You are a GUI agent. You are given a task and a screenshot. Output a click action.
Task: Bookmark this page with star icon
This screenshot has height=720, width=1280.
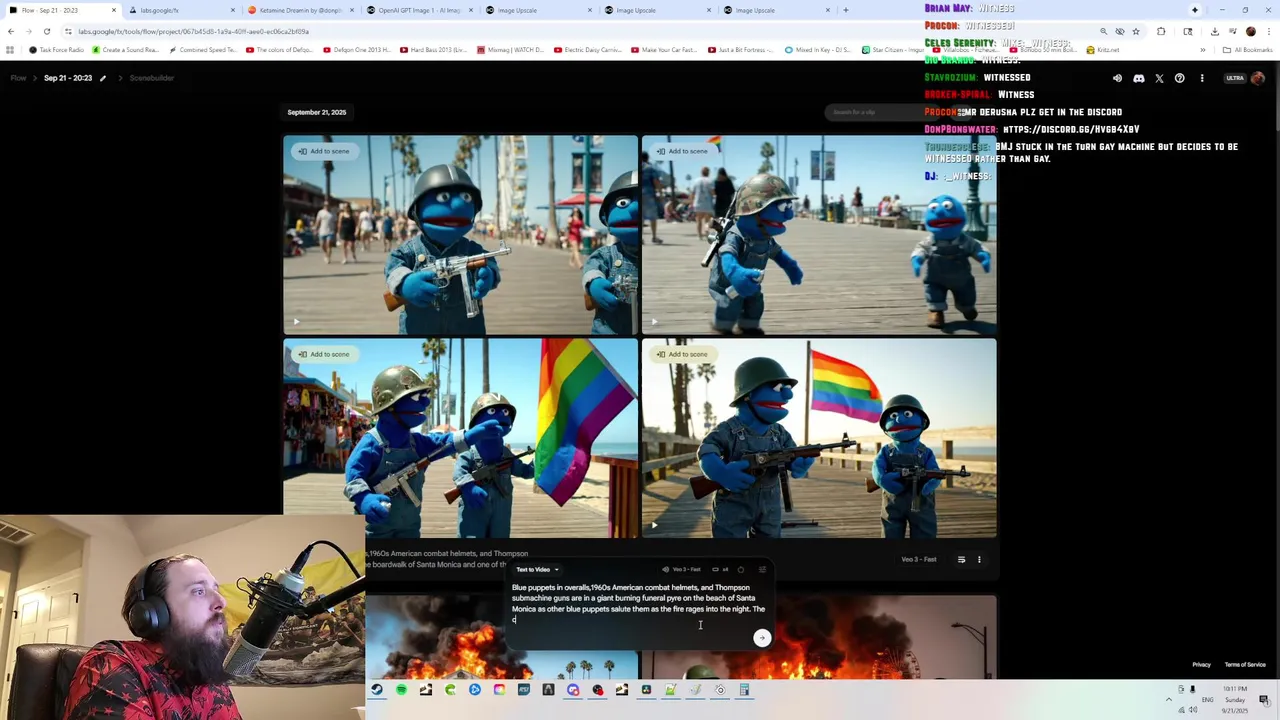(1136, 31)
